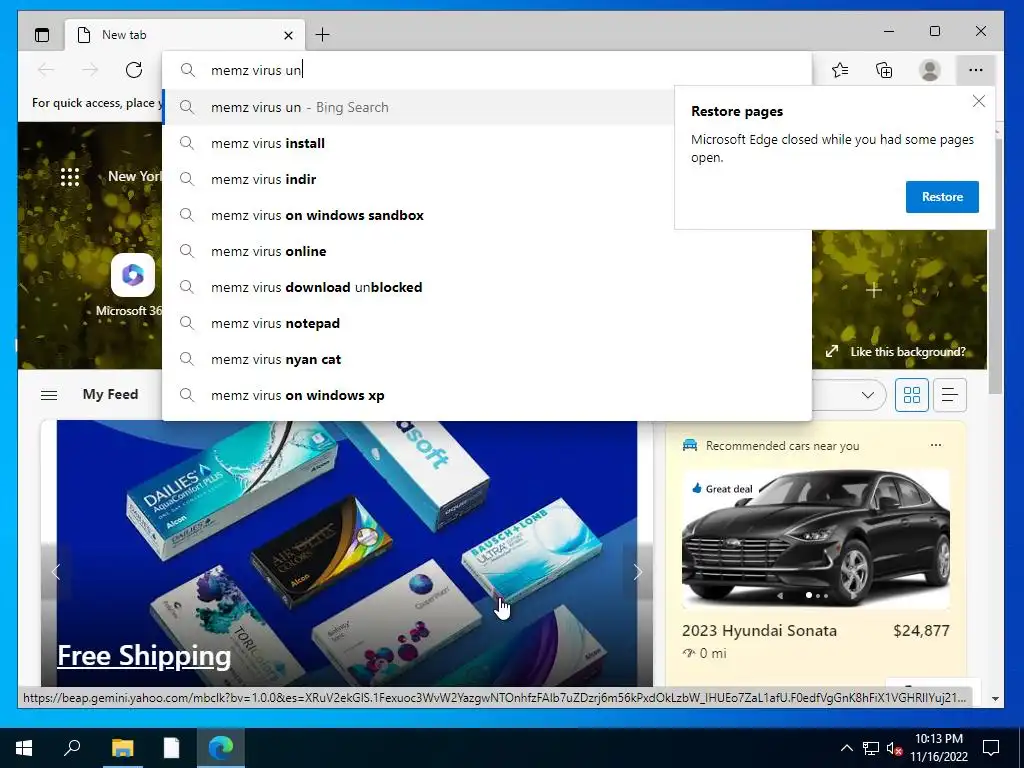Open the contact lenses ad image
Viewport: 1024px width, 768px height.
(x=347, y=552)
